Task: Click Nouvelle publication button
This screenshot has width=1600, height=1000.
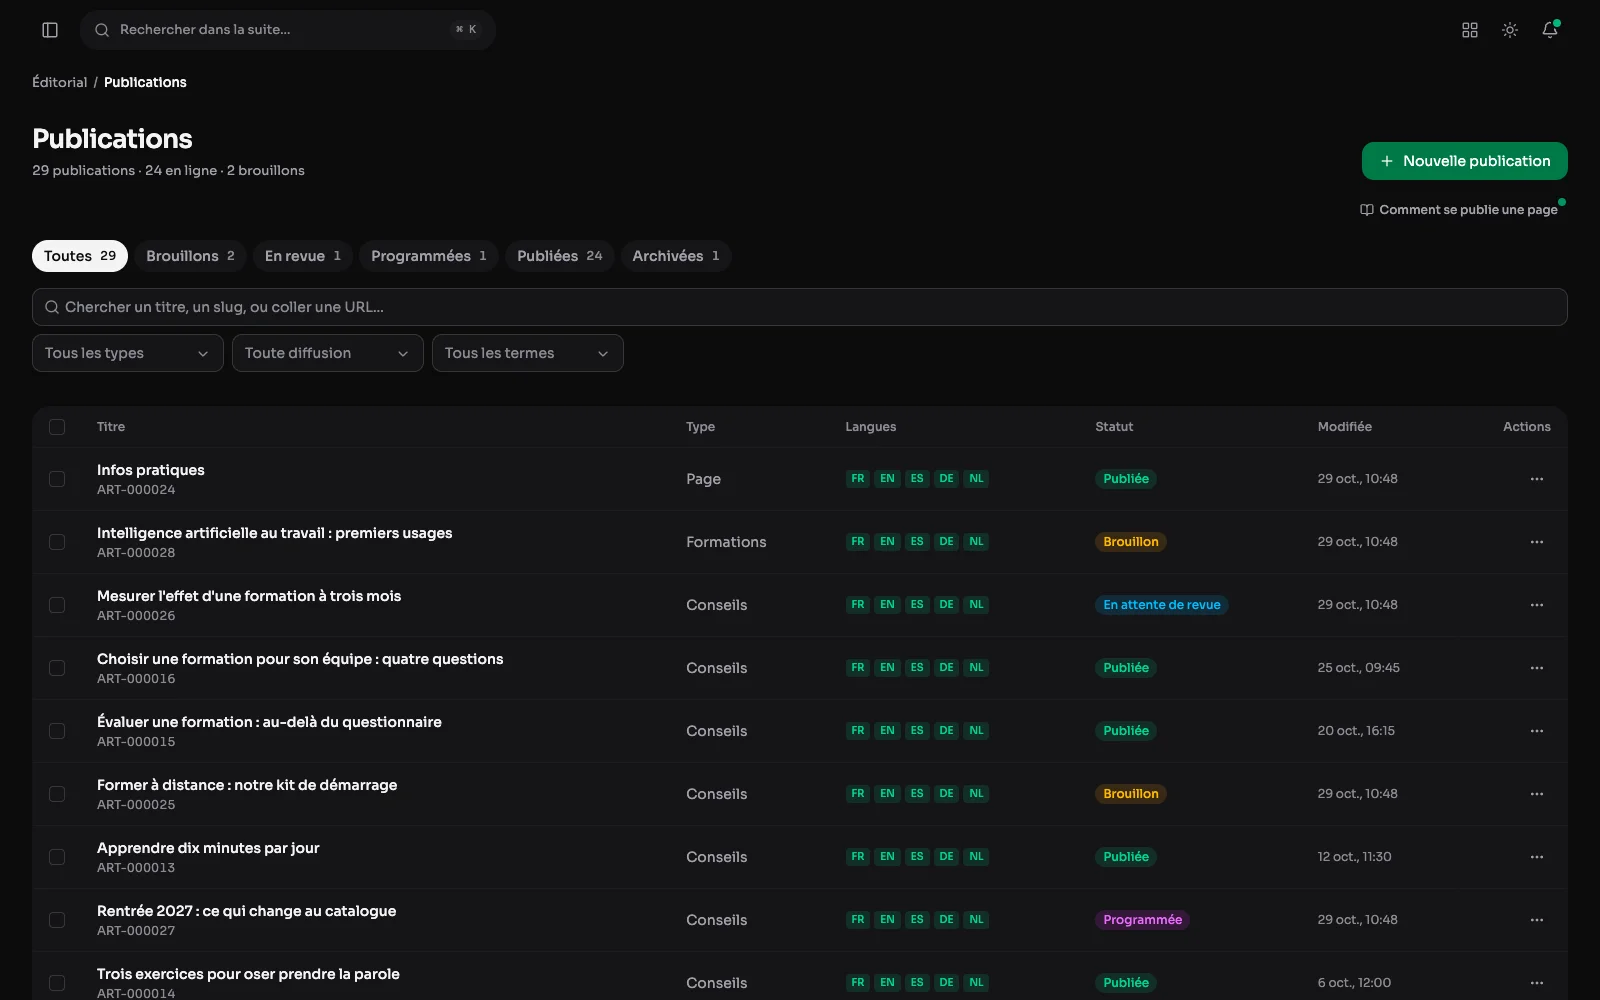Action: (x=1465, y=161)
